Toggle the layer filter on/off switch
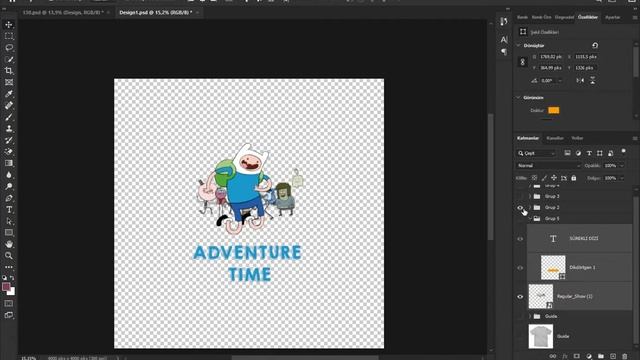Viewport: 640px width, 360px height. 623,152
